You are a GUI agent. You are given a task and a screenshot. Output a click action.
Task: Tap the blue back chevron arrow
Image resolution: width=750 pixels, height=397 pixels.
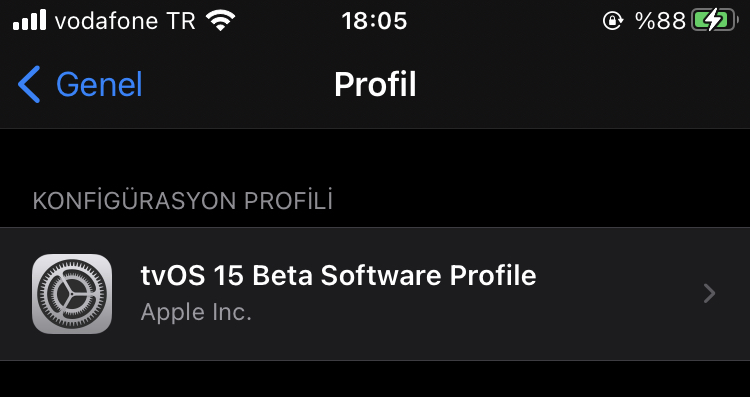tap(29, 85)
